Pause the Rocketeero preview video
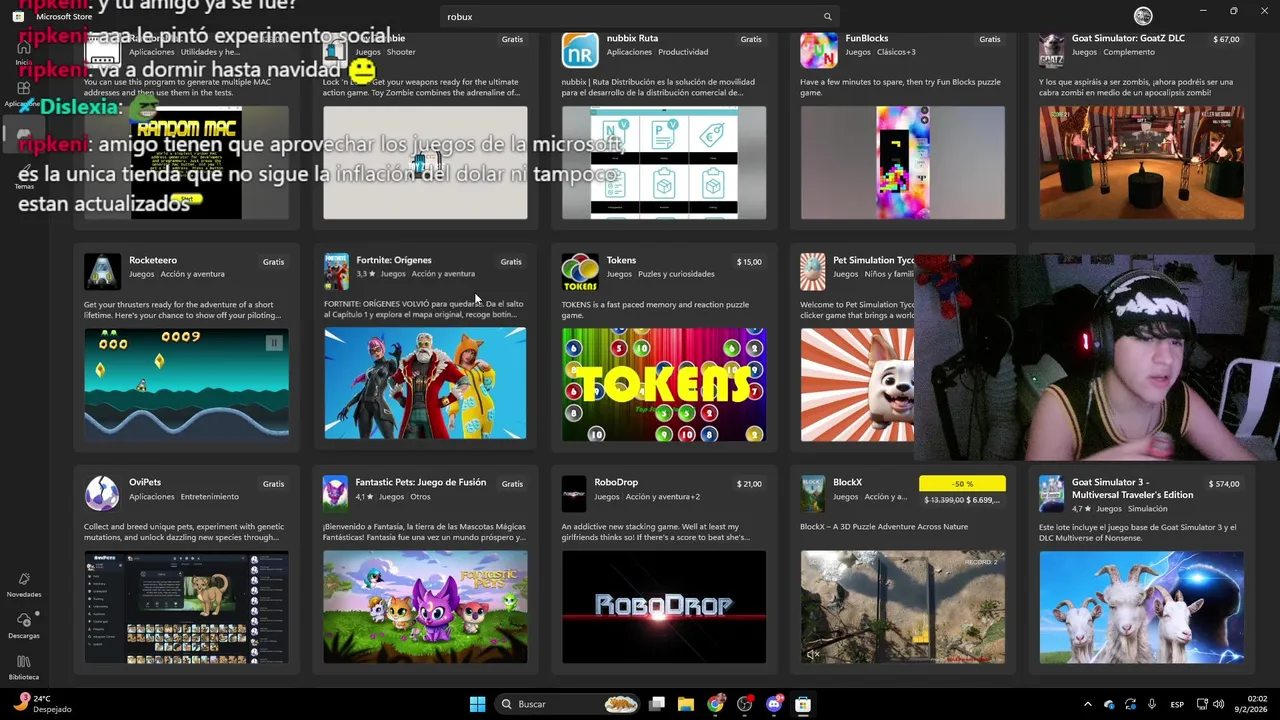 click(274, 343)
